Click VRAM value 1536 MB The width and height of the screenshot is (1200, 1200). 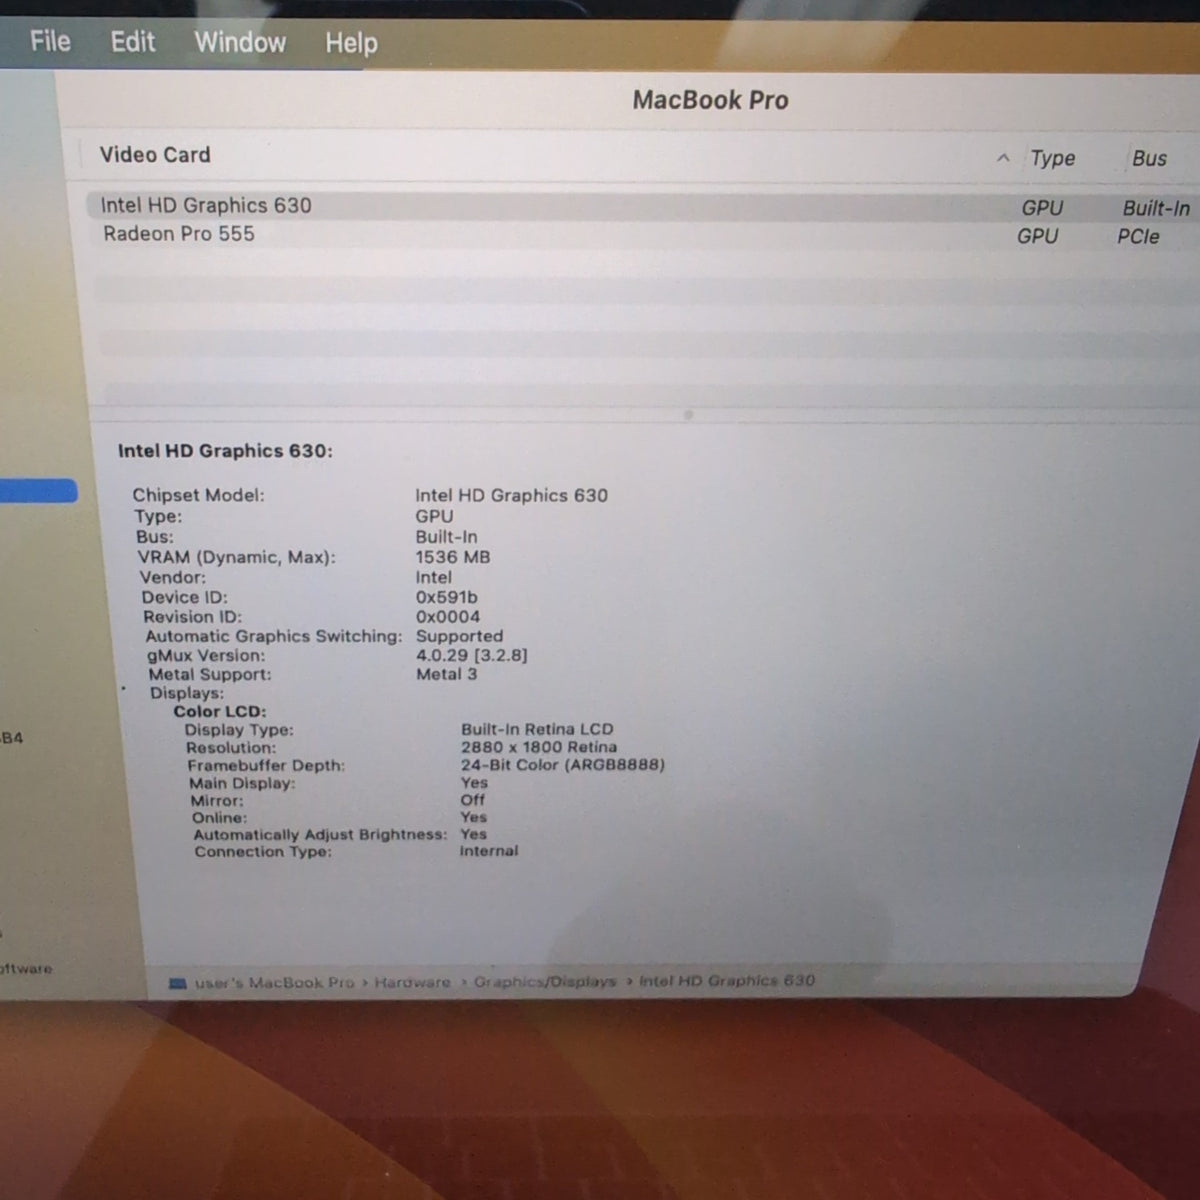453,557
